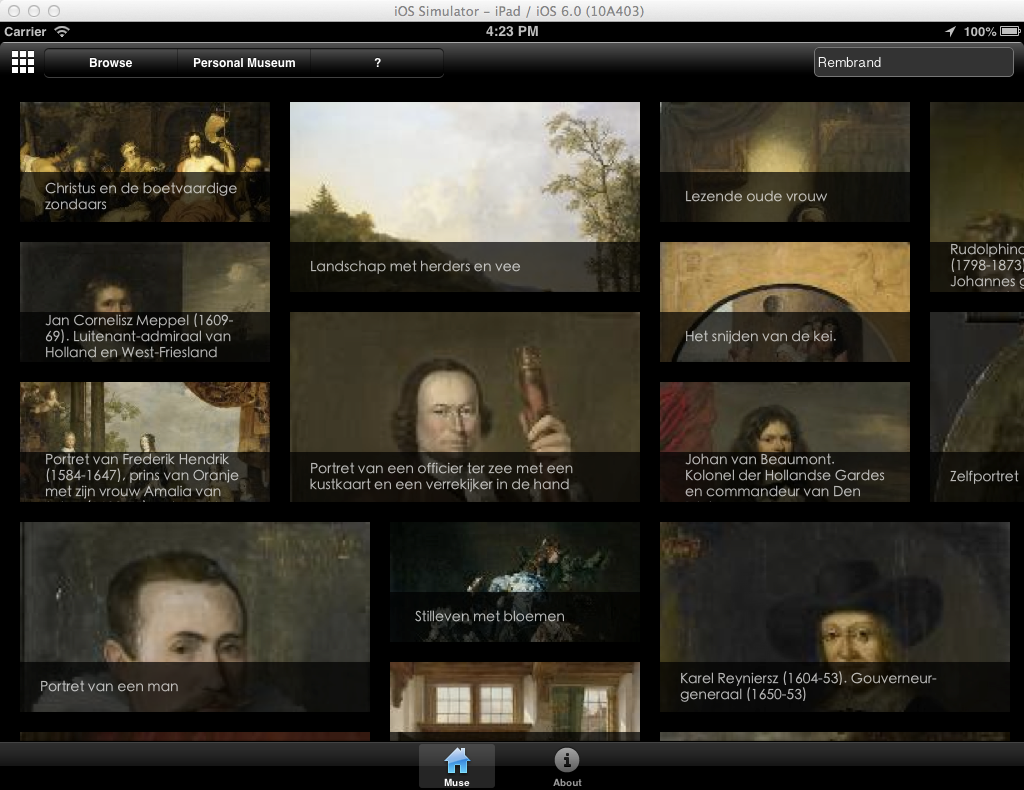The image size is (1024, 790).
Task: Click the Wi-Fi status icon
Action: point(62,31)
